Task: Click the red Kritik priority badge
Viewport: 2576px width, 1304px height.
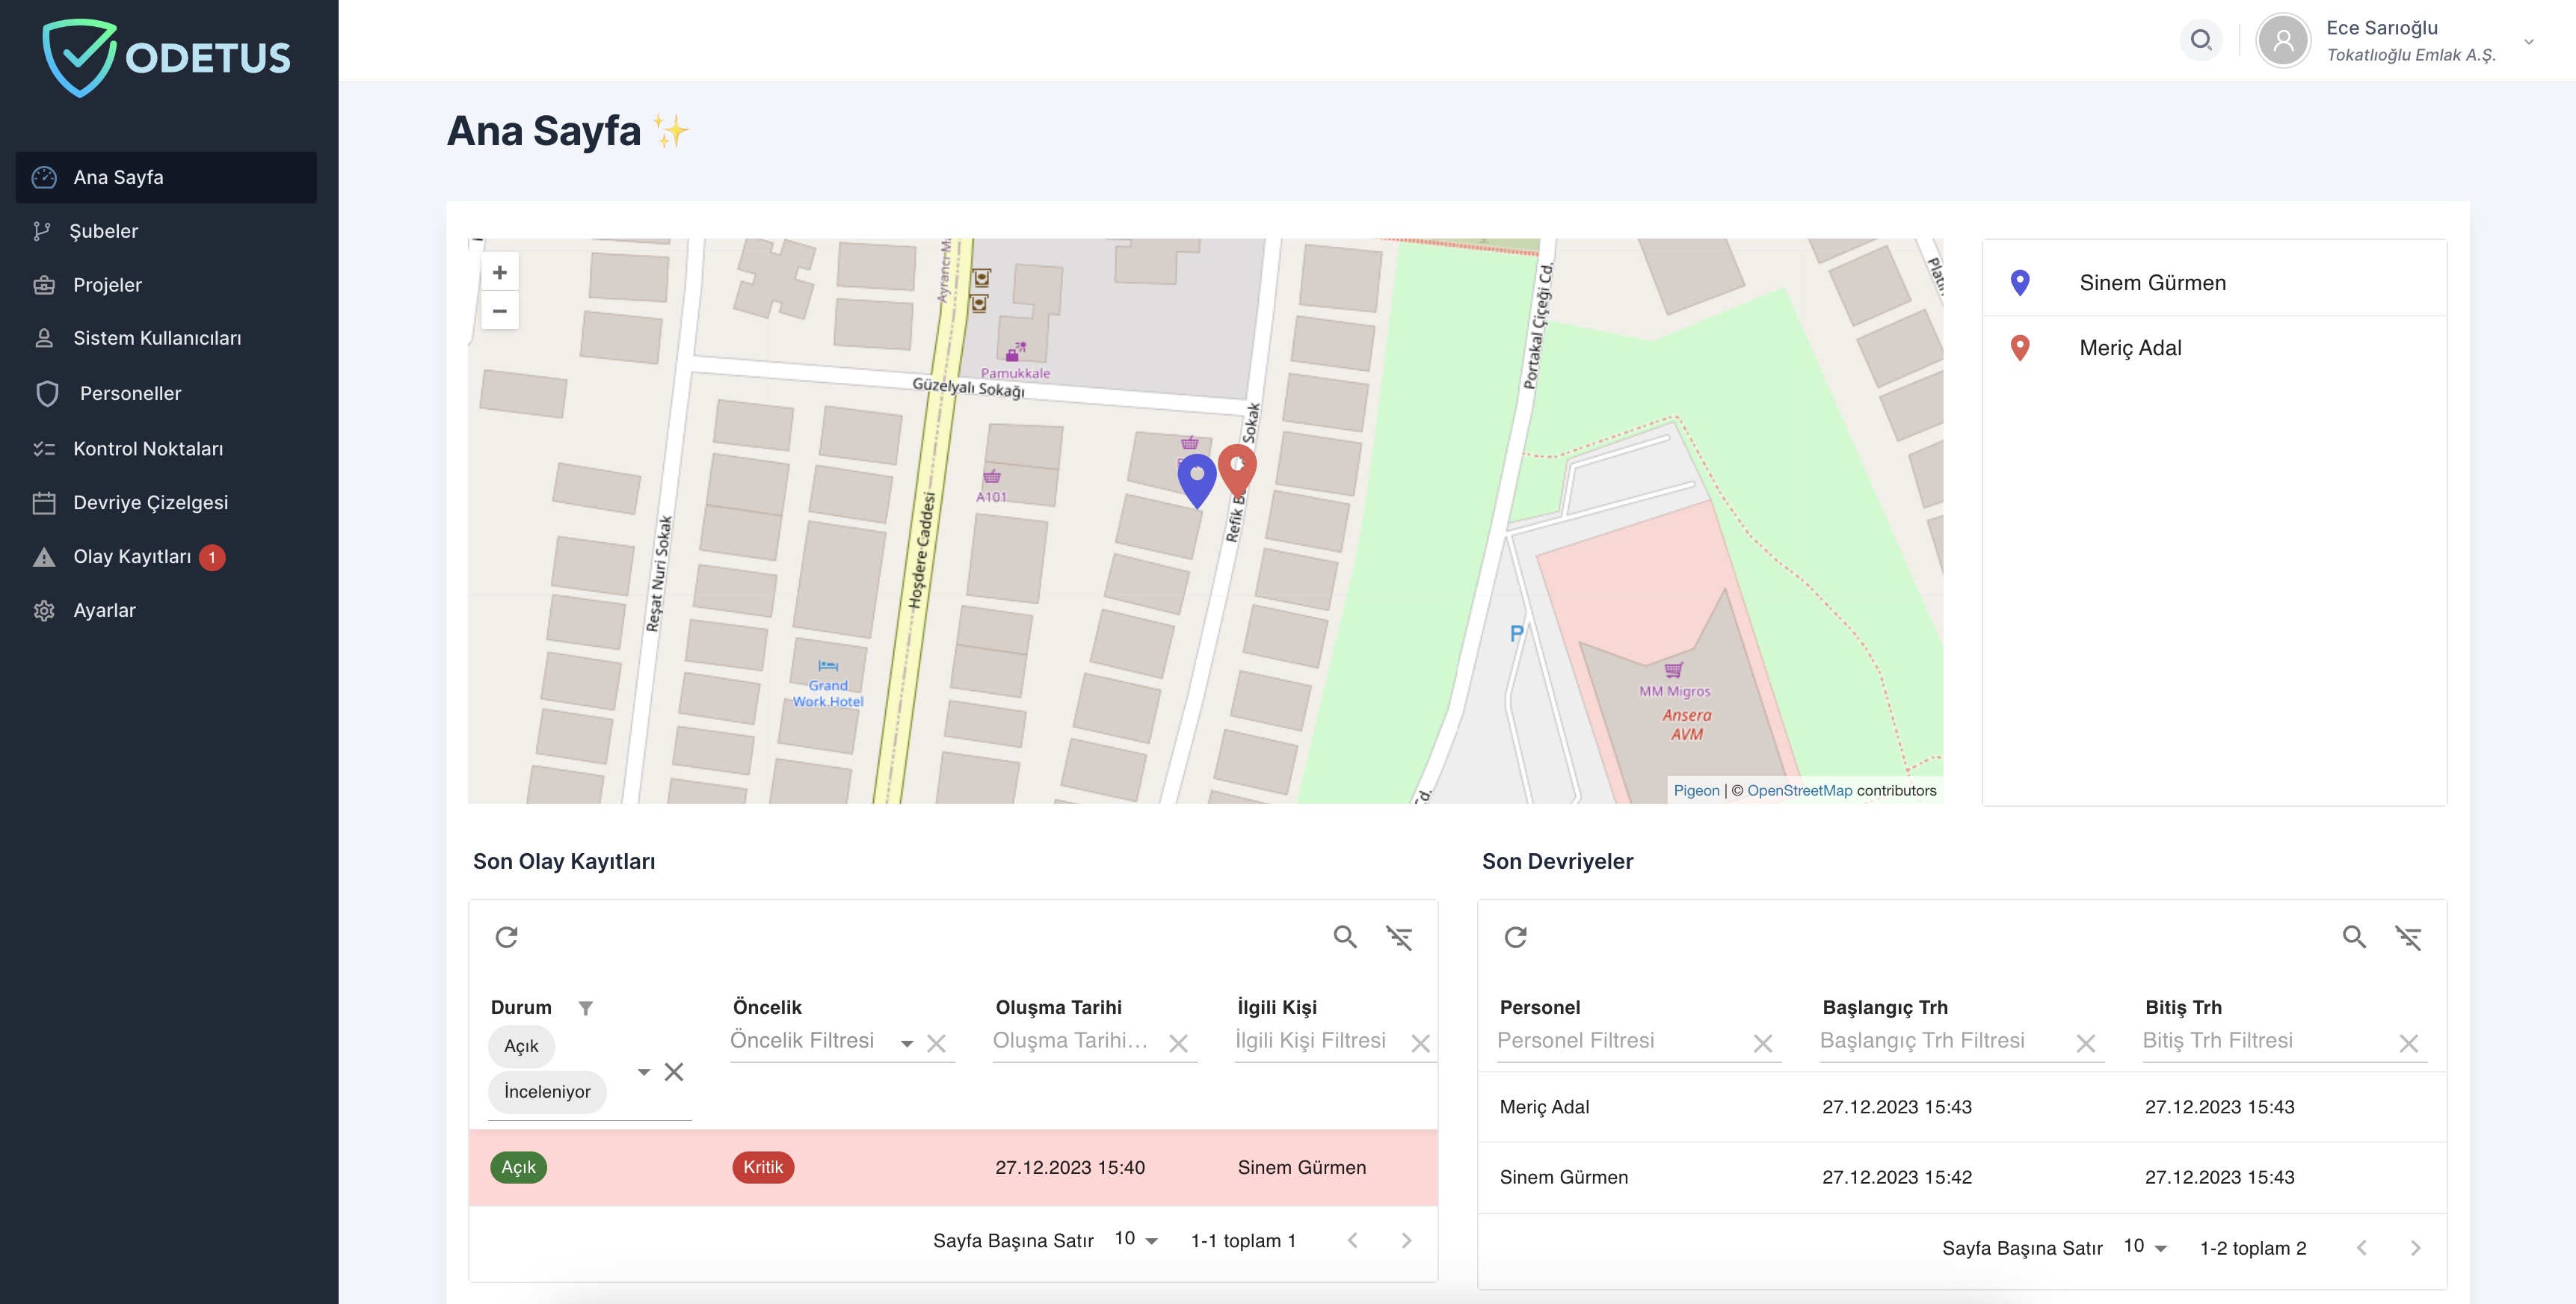Action: pos(763,1167)
